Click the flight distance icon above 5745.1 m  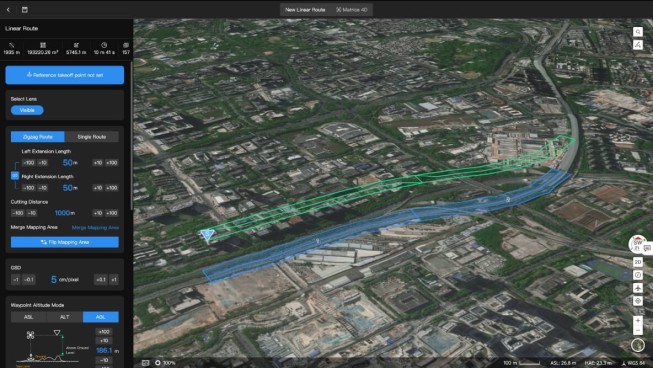click(x=76, y=45)
